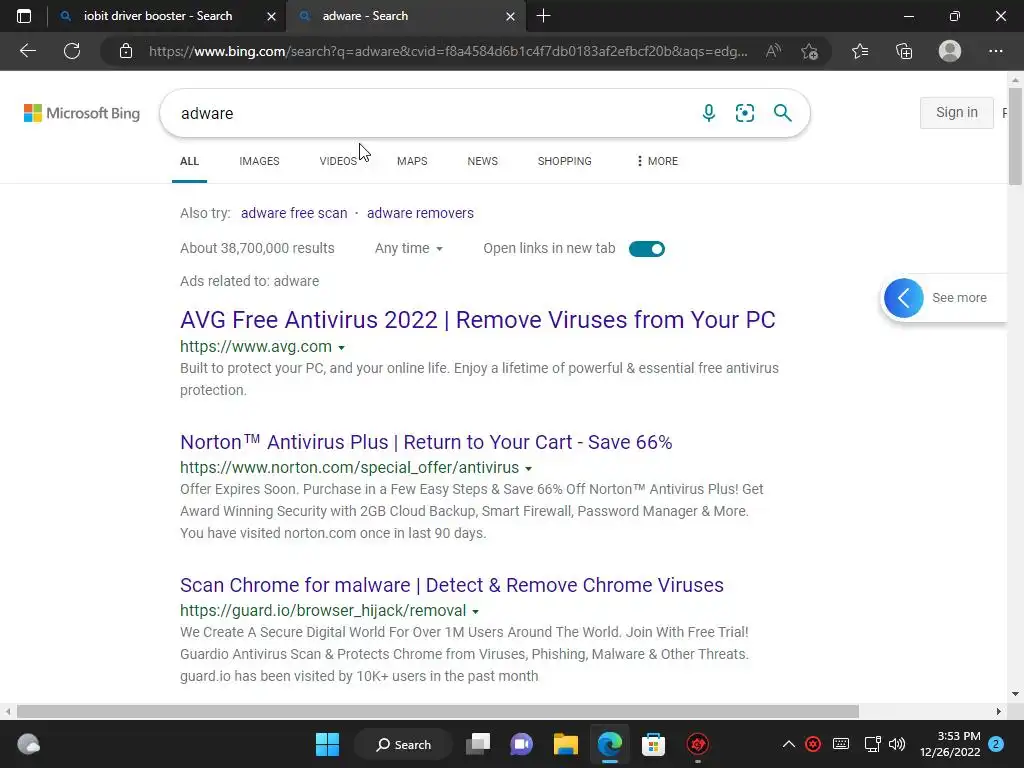Select the MAPS results tab

pyautogui.click(x=412, y=161)
